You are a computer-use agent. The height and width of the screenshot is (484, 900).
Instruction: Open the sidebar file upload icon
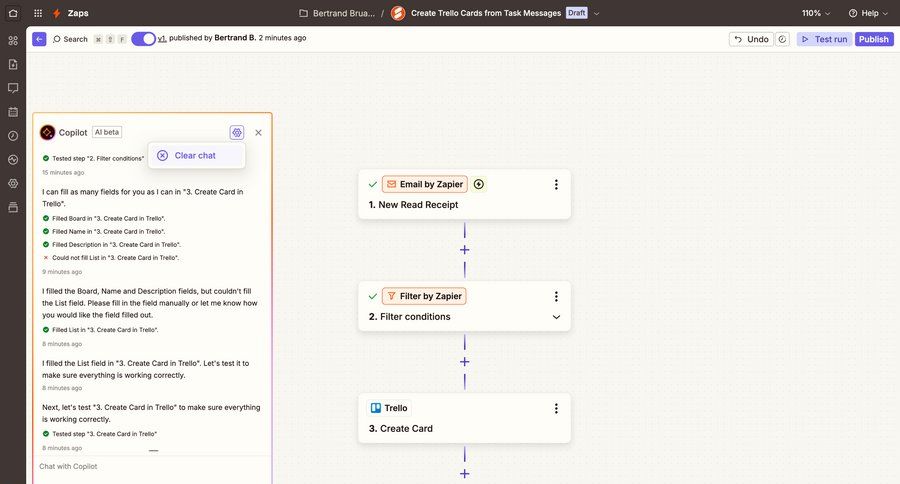pos(13,64)
